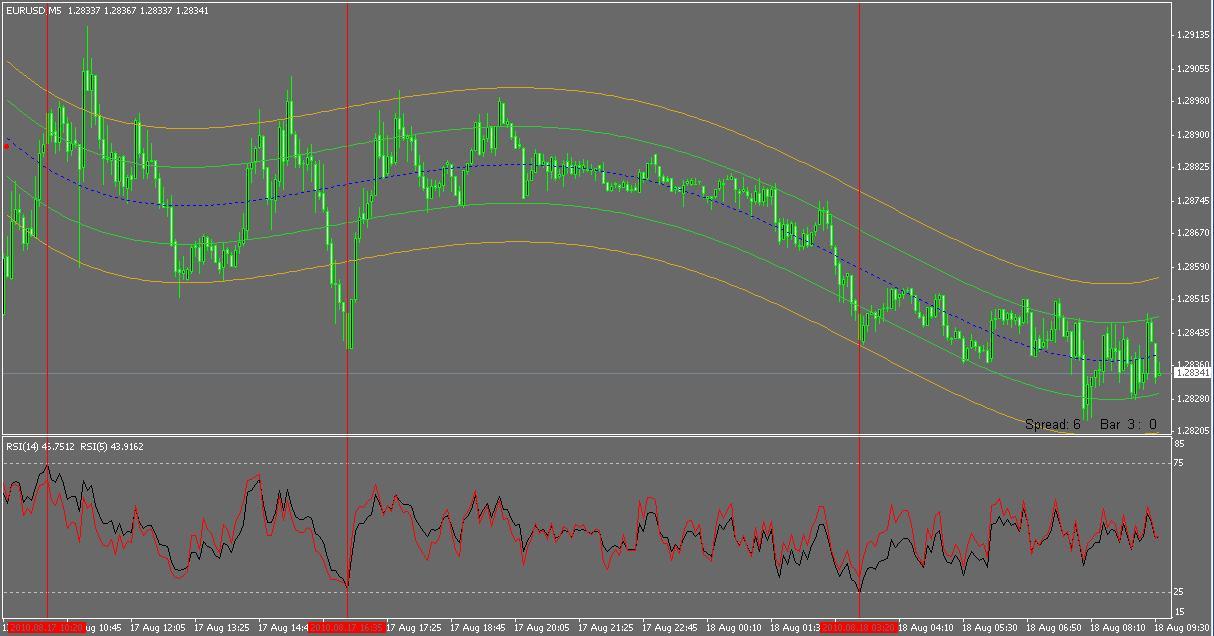Click the 18 Aug 09:30 time label
The image size is (1214, 636).
click(x=1181, y=628)
